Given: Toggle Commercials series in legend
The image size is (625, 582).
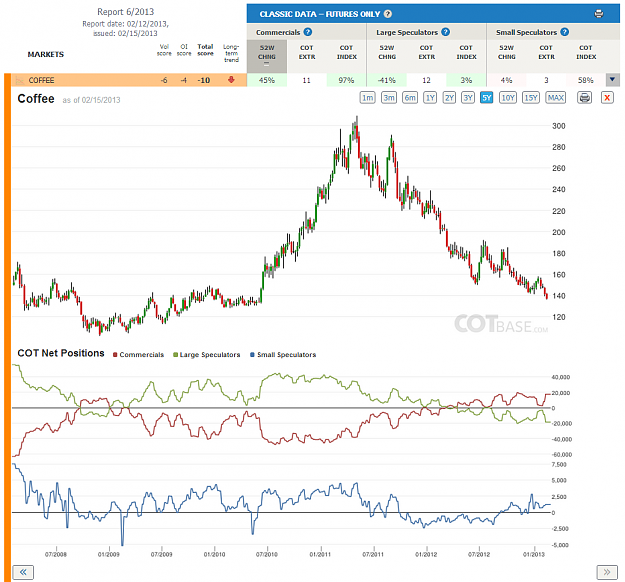Looking at the screenshot, I should (x=138, y=354).
